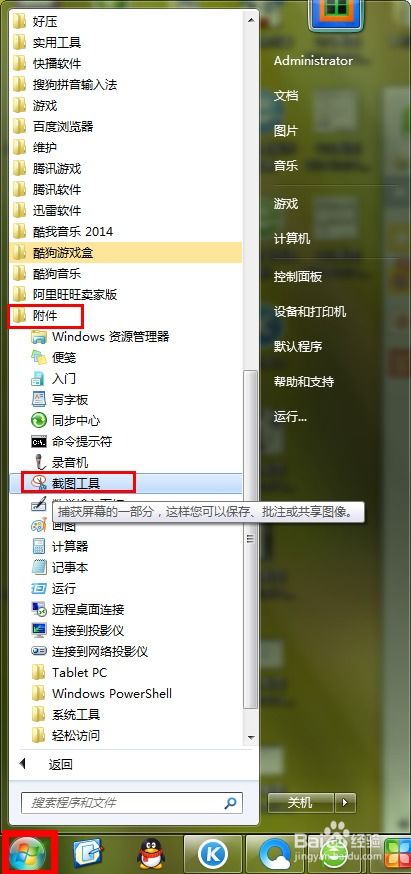This screenshot has width=411, height=874.
Task: Open Notepad (记事本) icon
Action: tap(38, 567)
